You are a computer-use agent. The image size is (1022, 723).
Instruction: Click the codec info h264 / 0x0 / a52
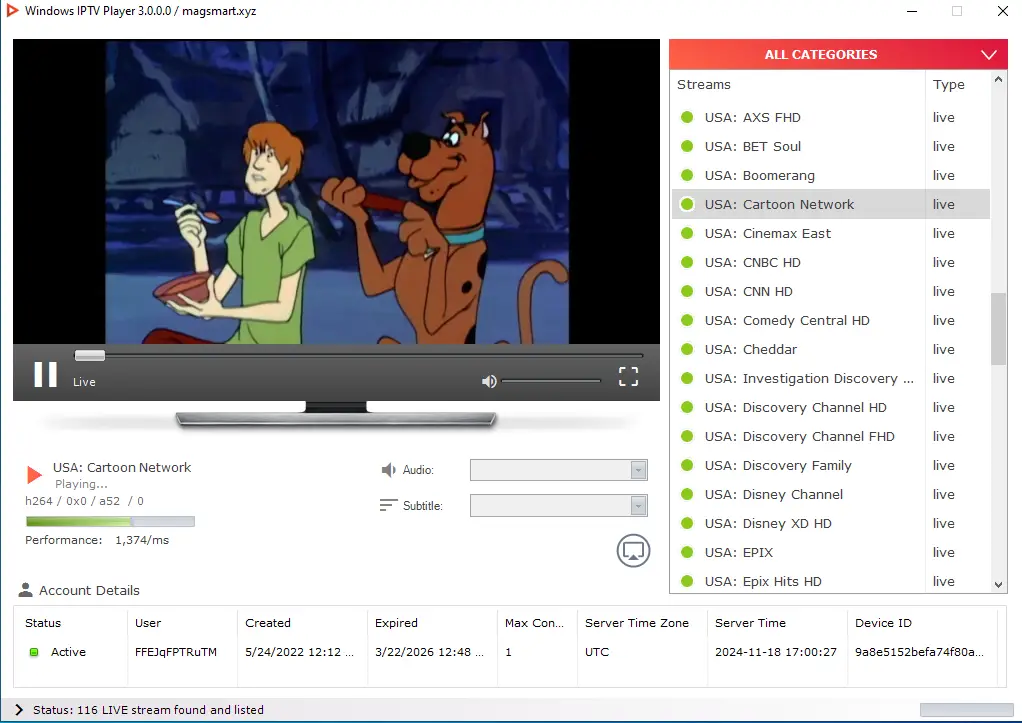tap(84, 501)
